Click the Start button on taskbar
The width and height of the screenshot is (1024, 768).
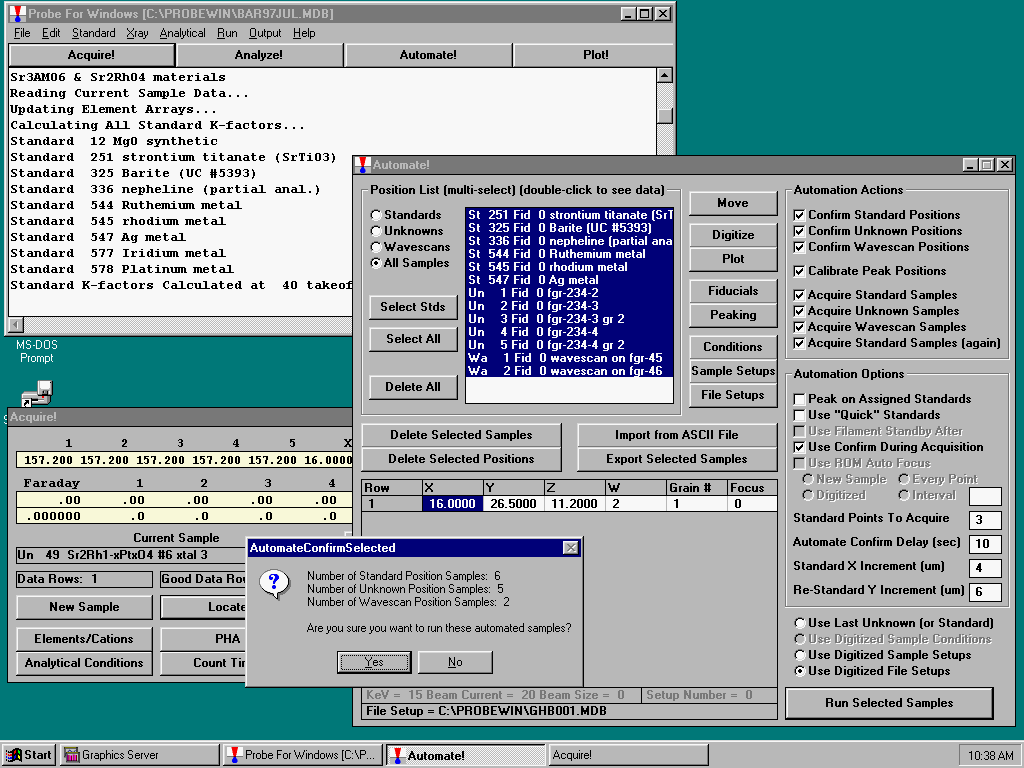[x=28, y=755]
